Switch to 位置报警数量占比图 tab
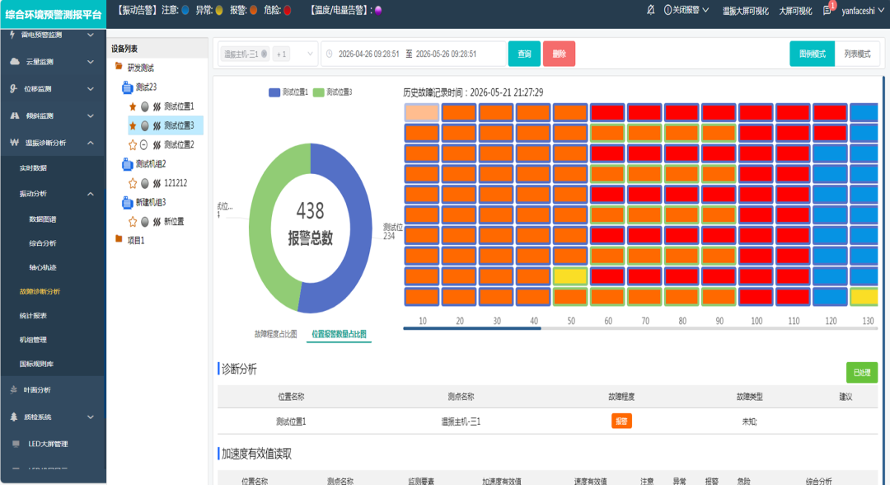 click(339, 334)
